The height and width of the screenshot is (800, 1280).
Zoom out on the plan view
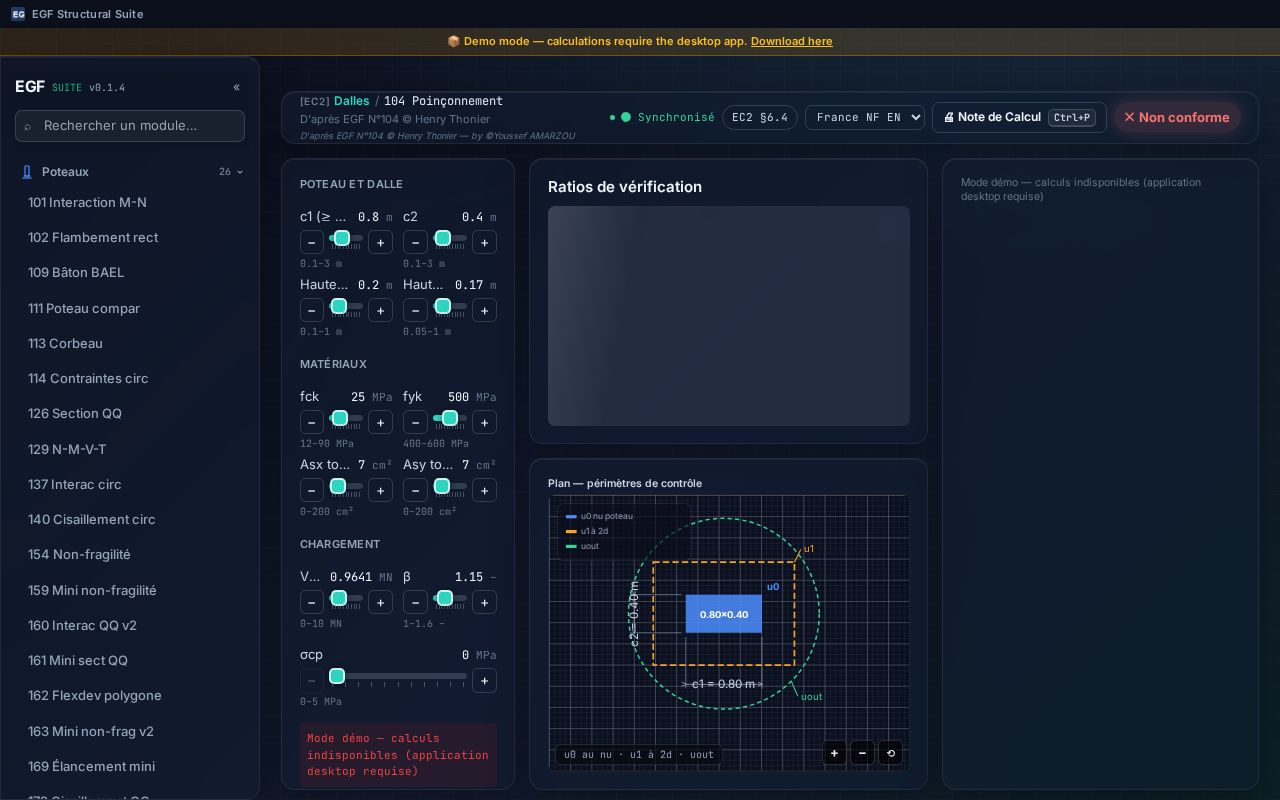tap(862, 753)
